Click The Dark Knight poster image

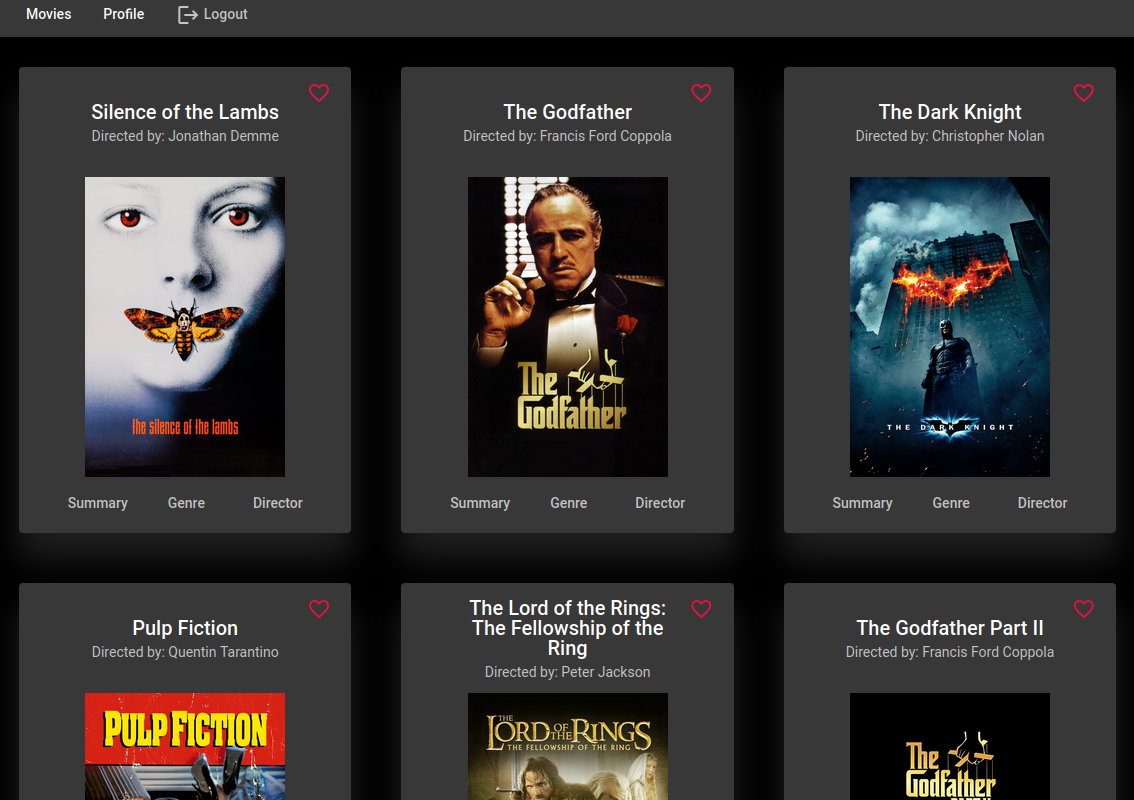(x=950, y=327)
